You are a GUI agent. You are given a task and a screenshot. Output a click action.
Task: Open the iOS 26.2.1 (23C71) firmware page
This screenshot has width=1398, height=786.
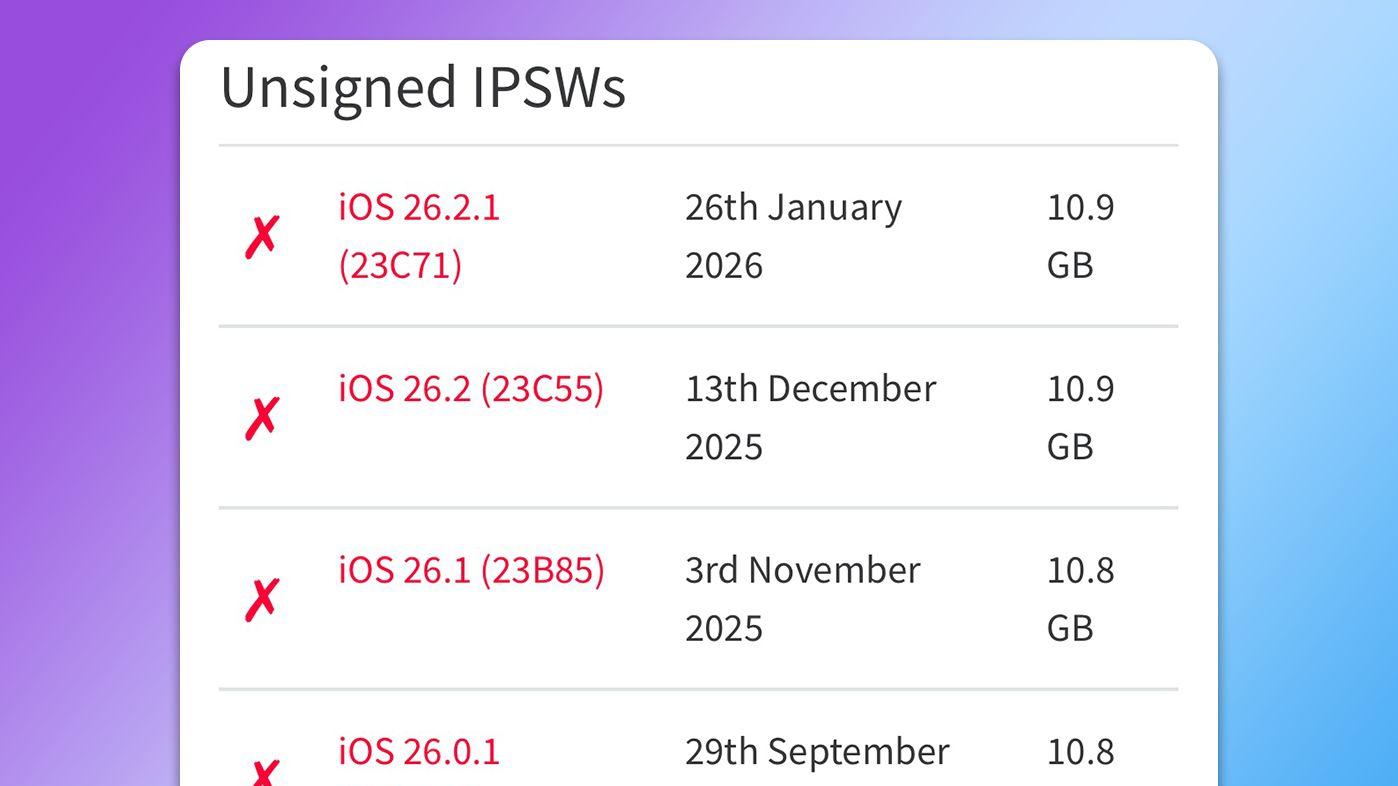(418, 236)
